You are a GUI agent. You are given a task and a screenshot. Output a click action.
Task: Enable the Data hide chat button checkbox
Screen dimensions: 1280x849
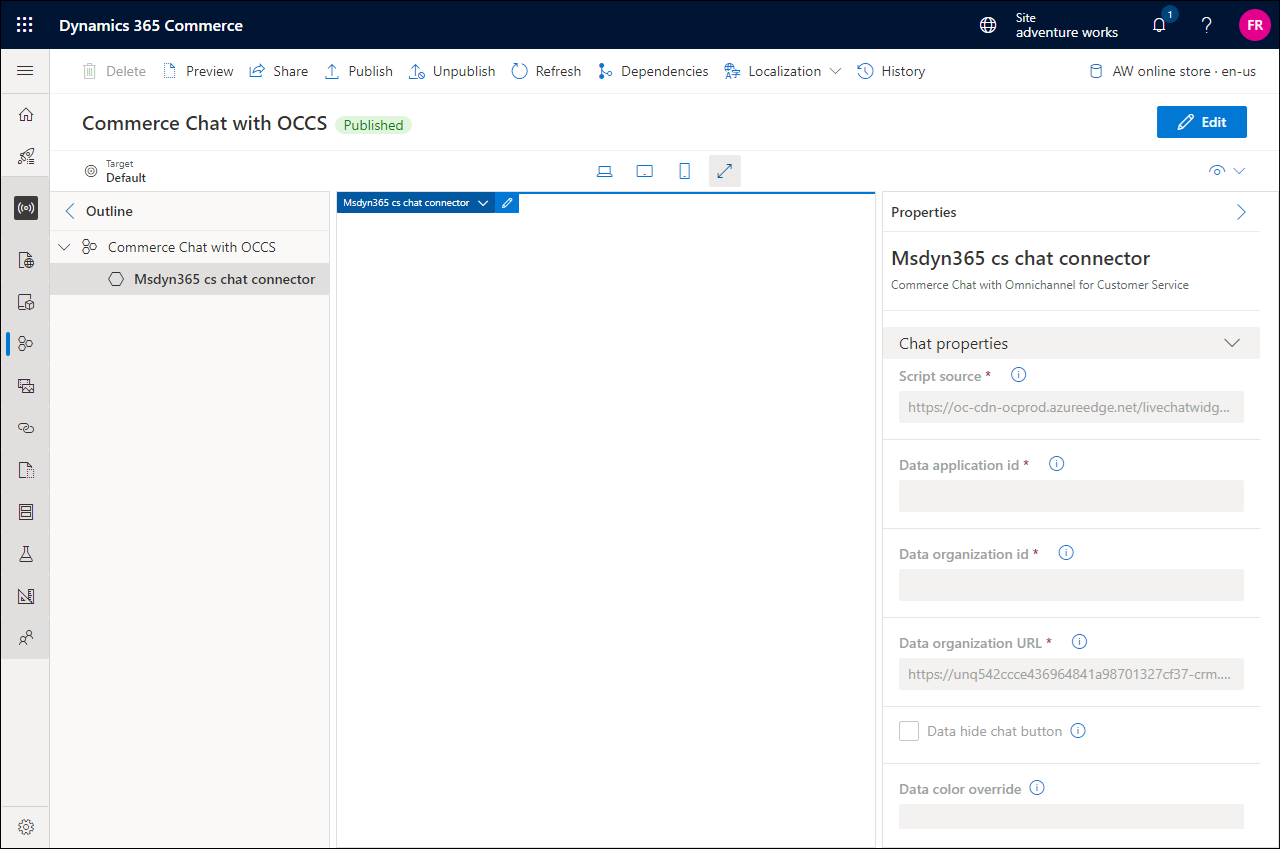(909, 730)
